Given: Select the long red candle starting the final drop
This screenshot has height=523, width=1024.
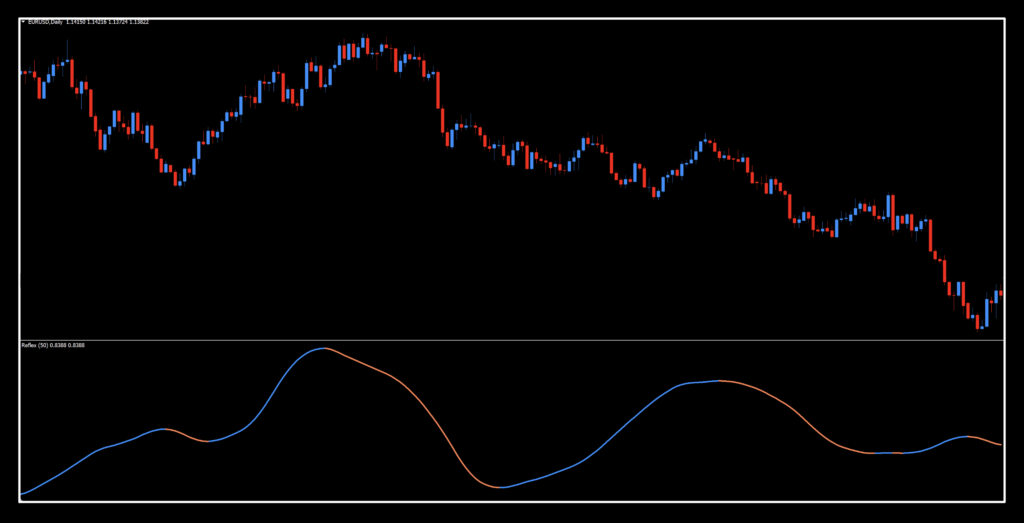Looking at the screenshot, I should point(930,236).
